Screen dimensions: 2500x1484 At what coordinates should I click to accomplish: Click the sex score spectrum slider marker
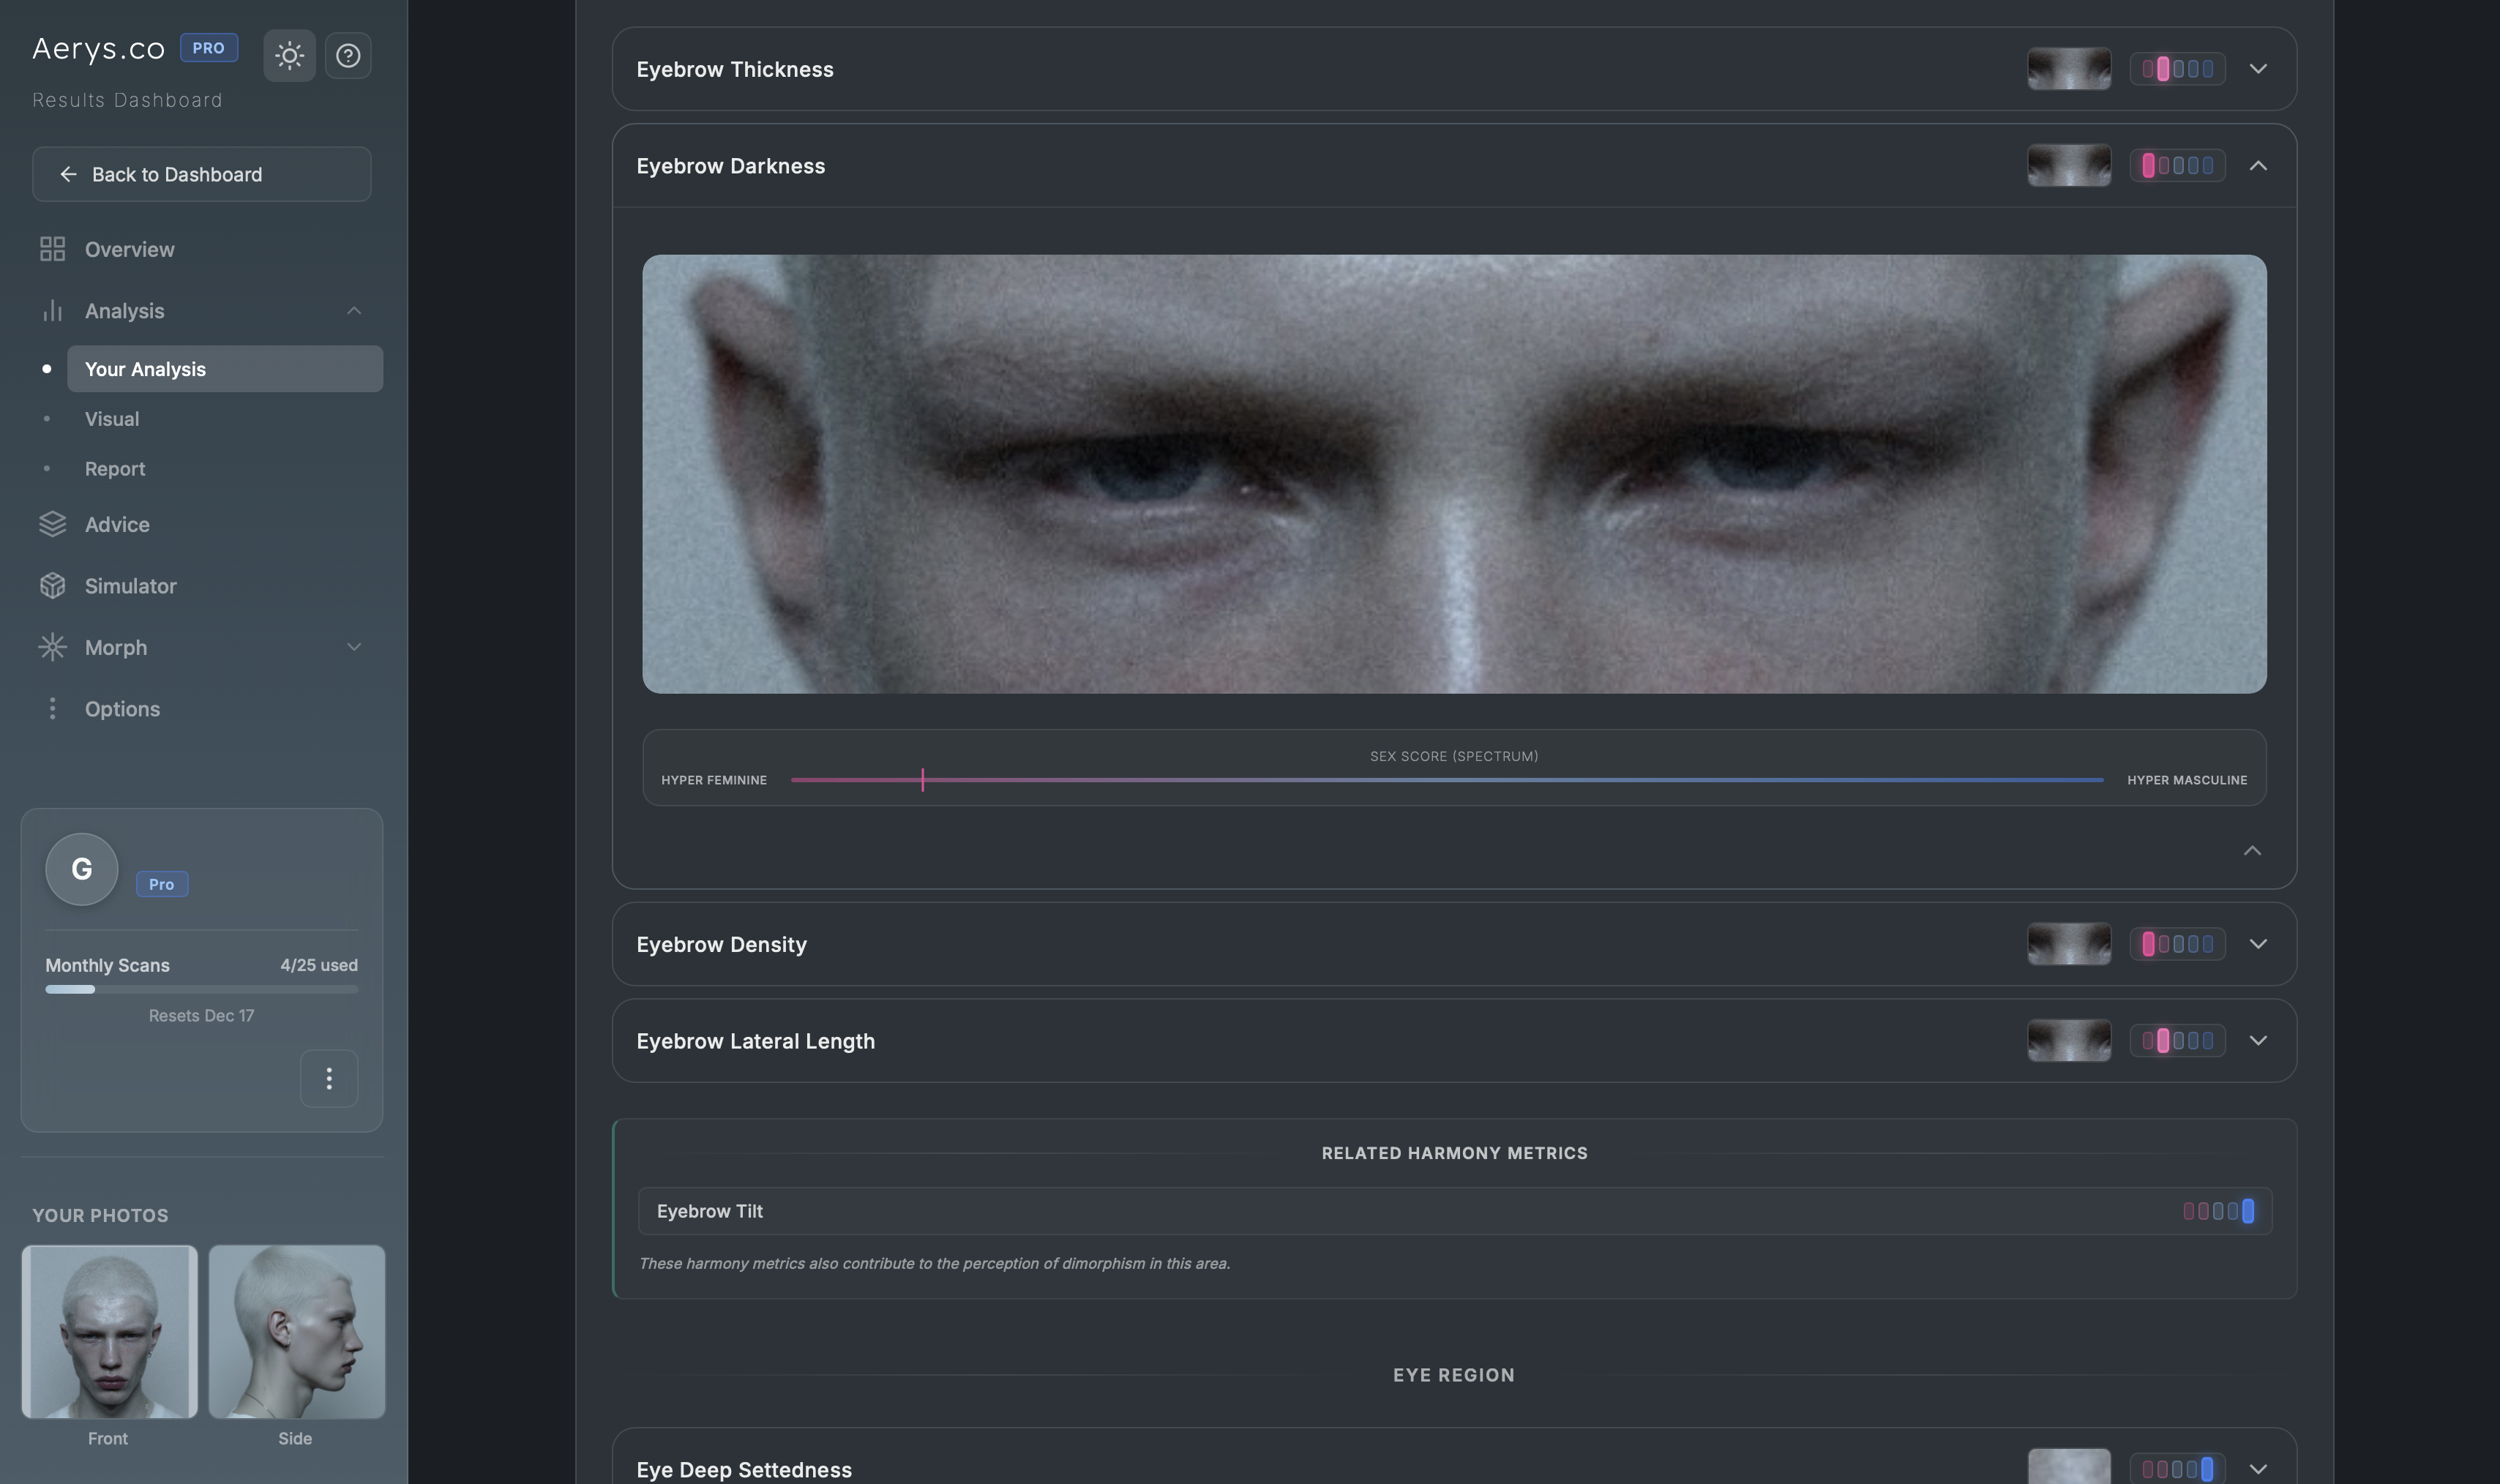tap(922, 780)
